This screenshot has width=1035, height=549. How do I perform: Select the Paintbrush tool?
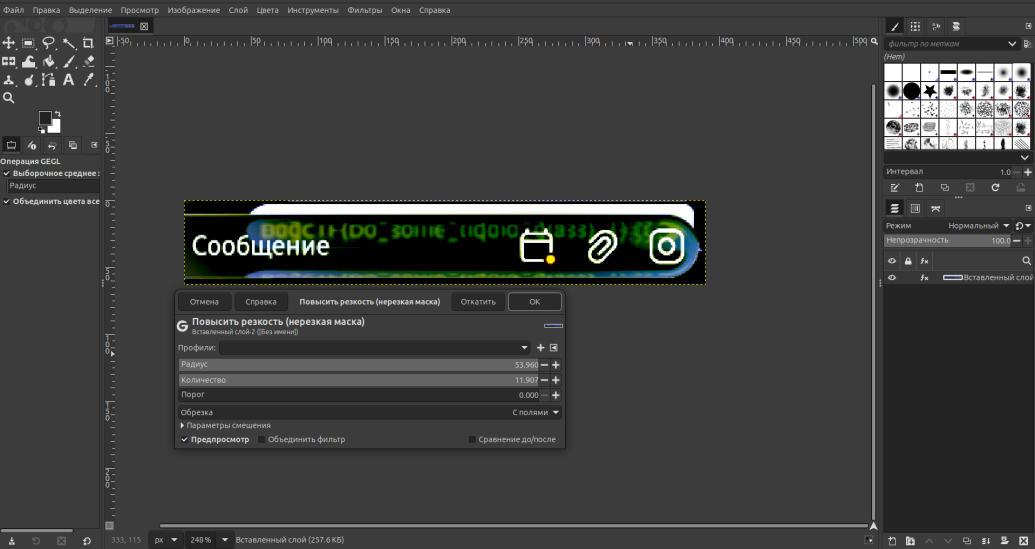coord(69,61)
